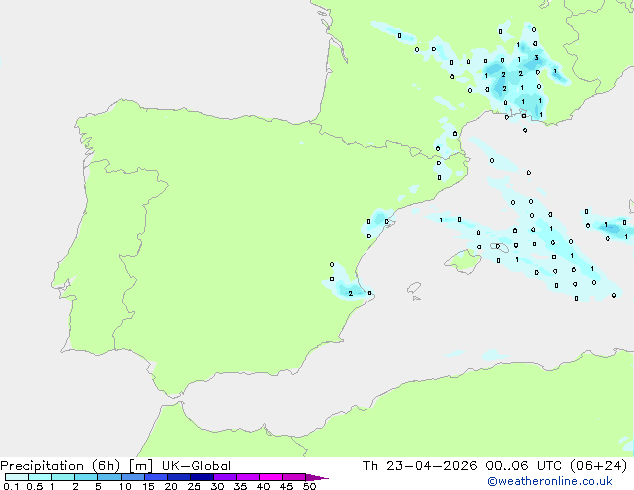
Task: Click the '[m]' unit label
Action: [x=141, y=466]
